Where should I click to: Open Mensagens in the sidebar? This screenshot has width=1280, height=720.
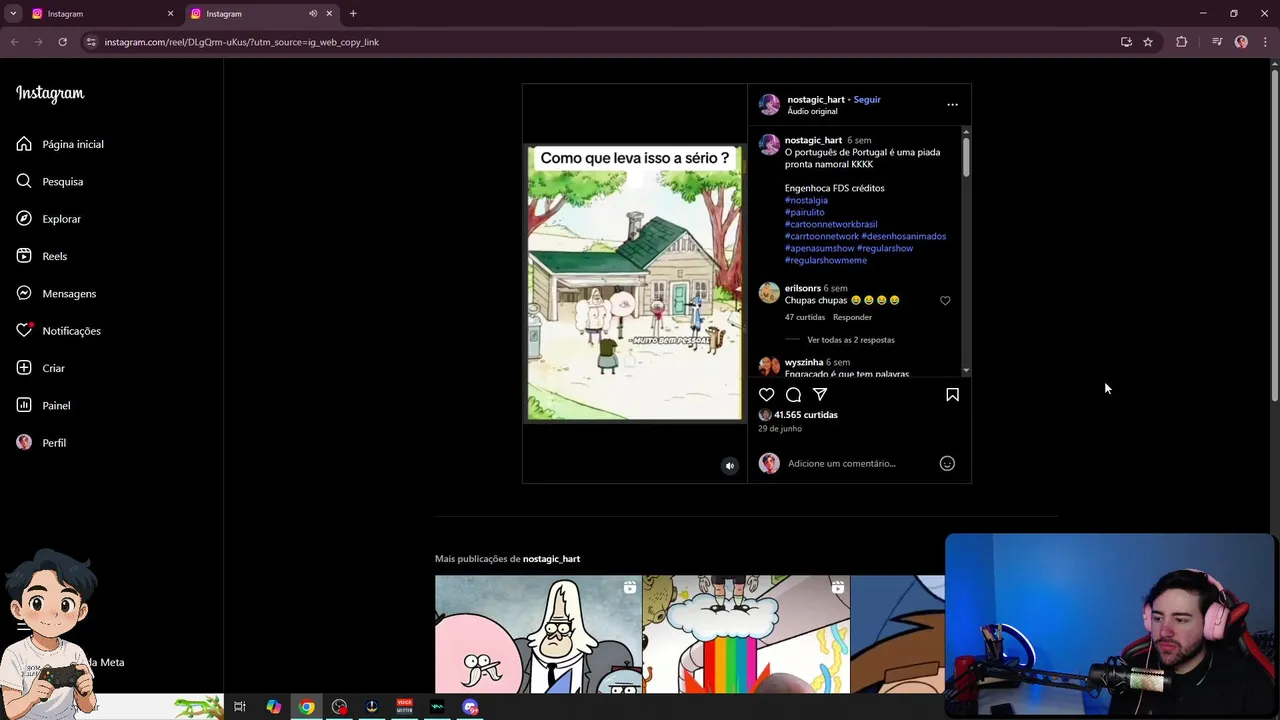(57, 293)
